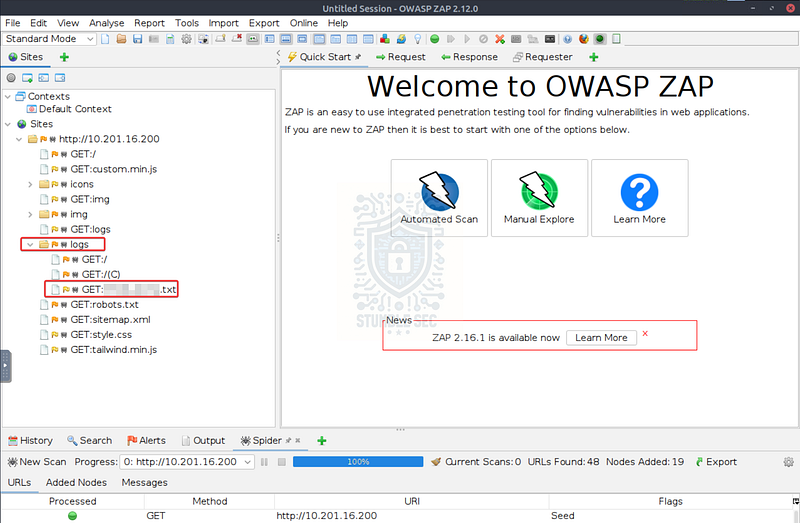
Task: Dismiss the news with the red x
Action: point(645,333)
